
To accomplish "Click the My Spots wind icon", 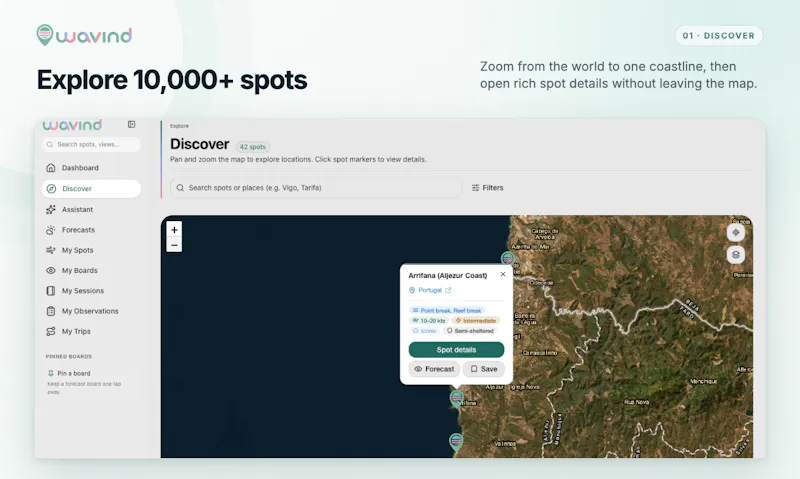I will coord(51,250).
